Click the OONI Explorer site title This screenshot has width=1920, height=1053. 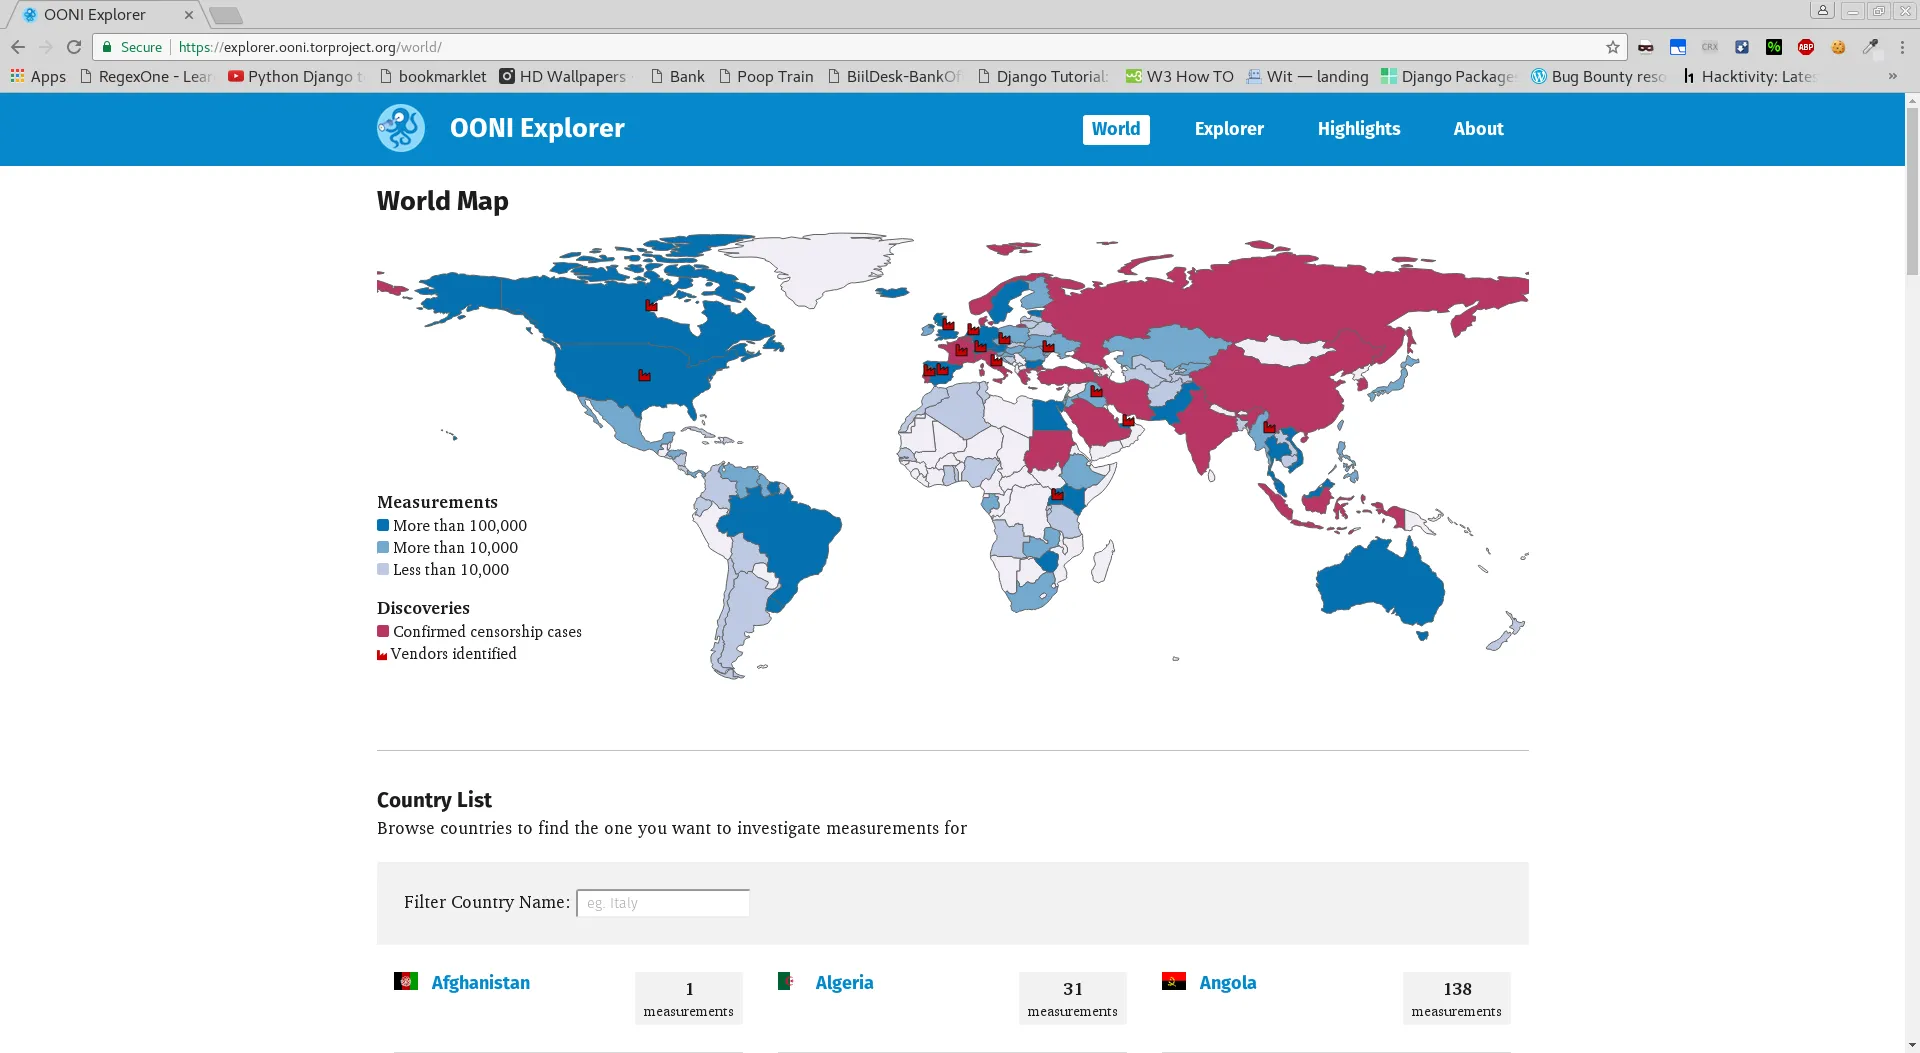(x=537, y=128)
